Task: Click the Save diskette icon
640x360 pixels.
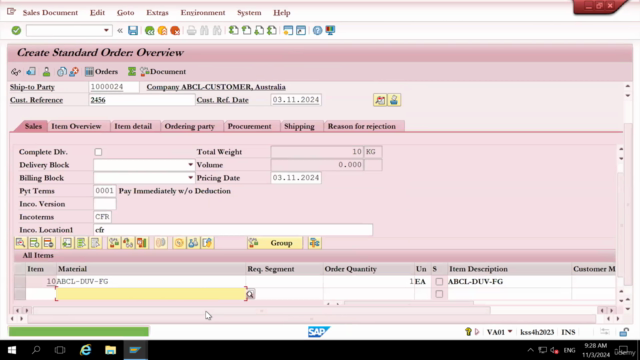Action: coord(133,30)
